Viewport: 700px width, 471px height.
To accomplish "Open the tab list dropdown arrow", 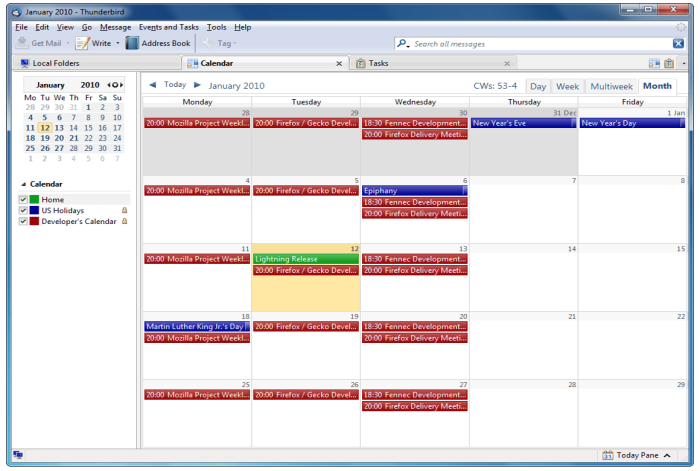I will (x=684, y=63).
